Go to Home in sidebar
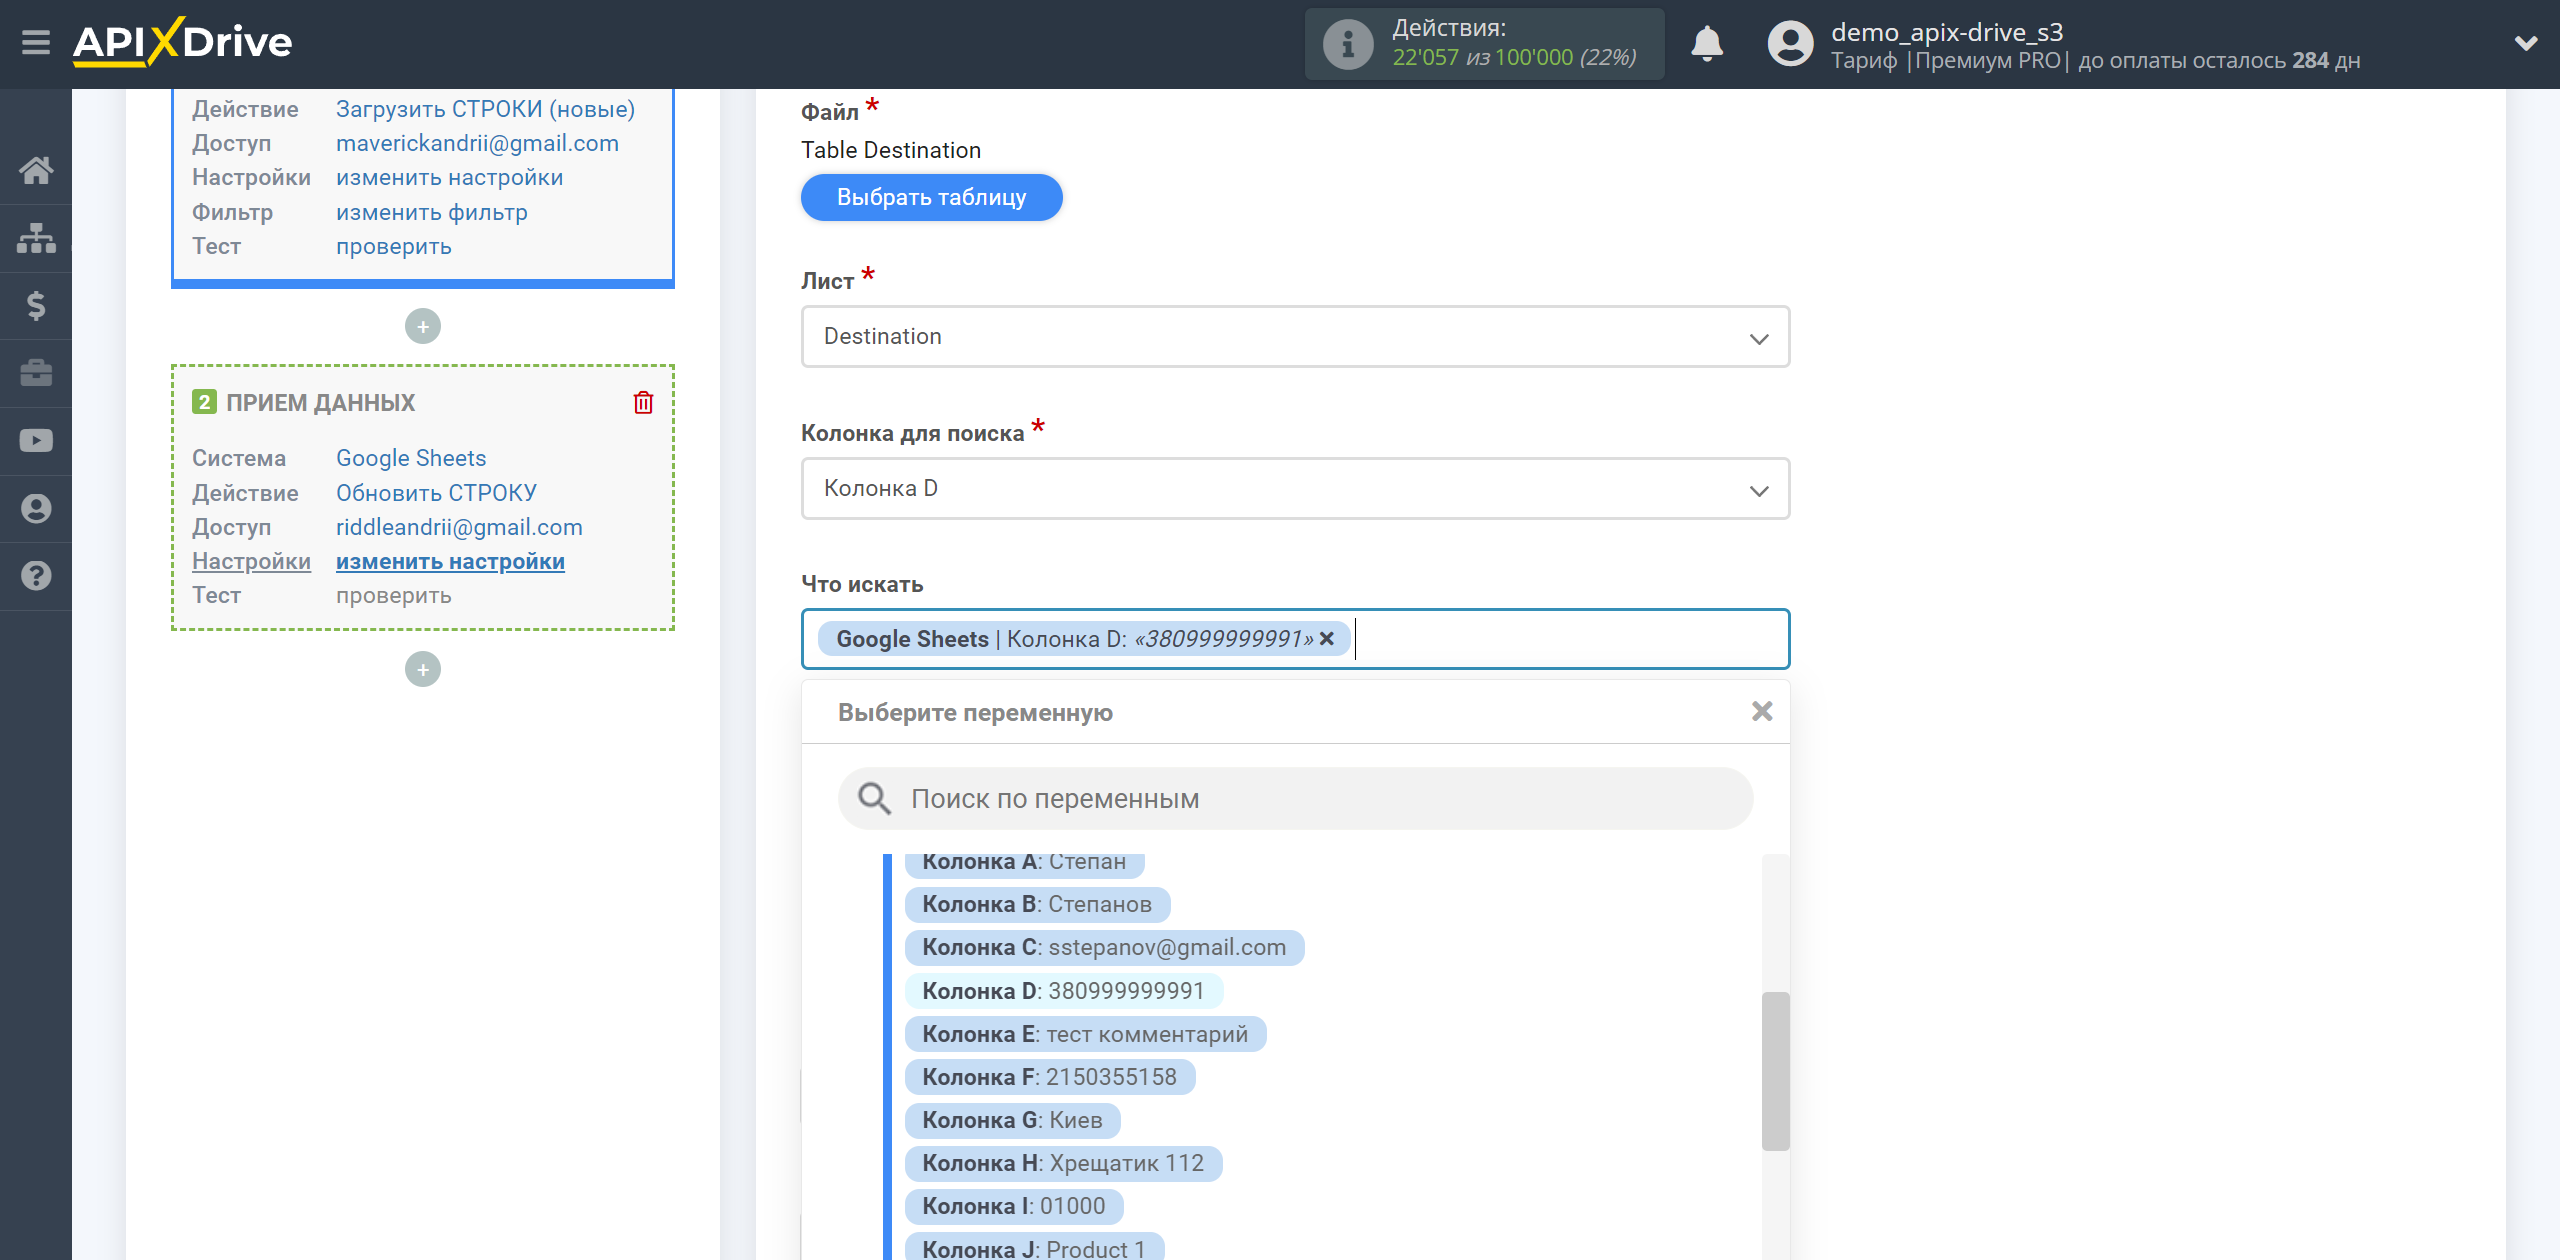2560x1260 pixels. point(36,170)
